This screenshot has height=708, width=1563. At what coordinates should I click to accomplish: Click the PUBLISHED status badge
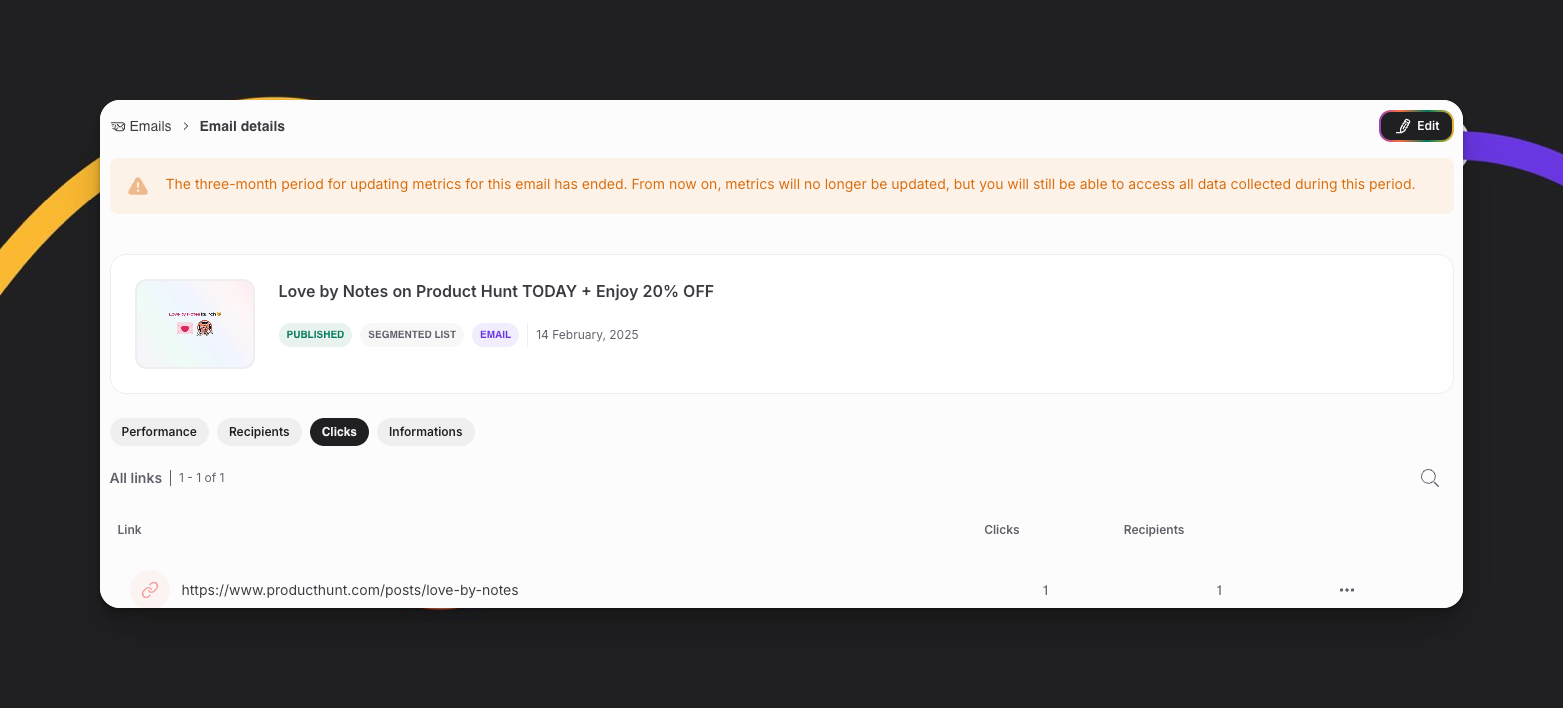coord(315,335)
